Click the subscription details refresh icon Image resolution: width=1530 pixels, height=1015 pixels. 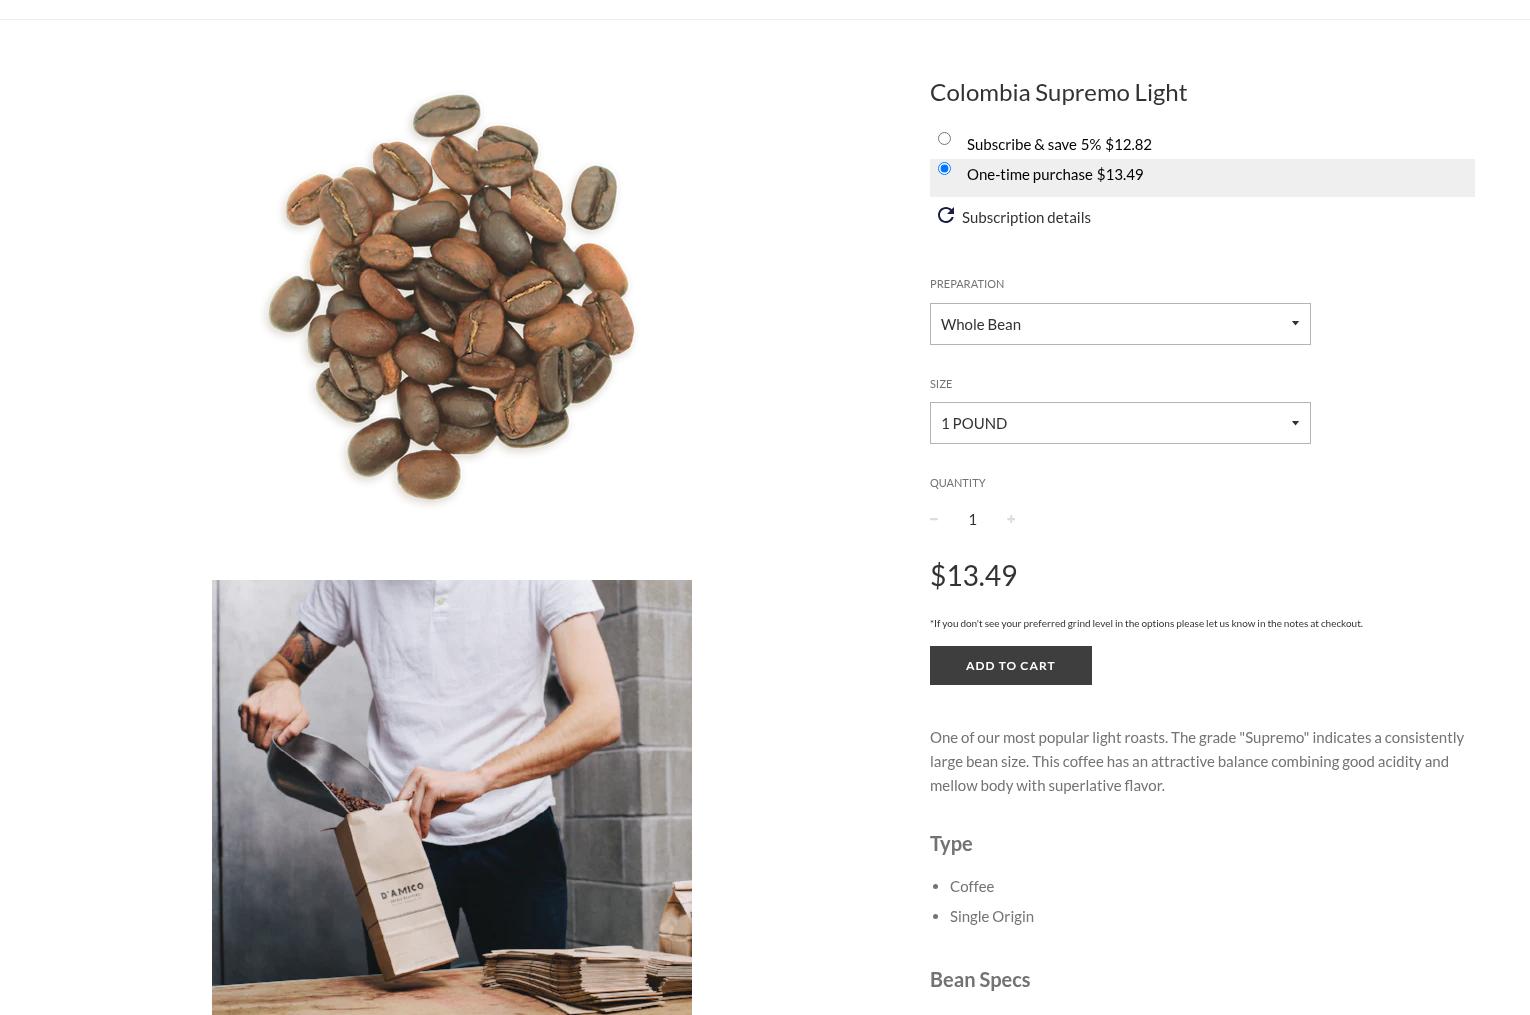(x=945, y=215)
